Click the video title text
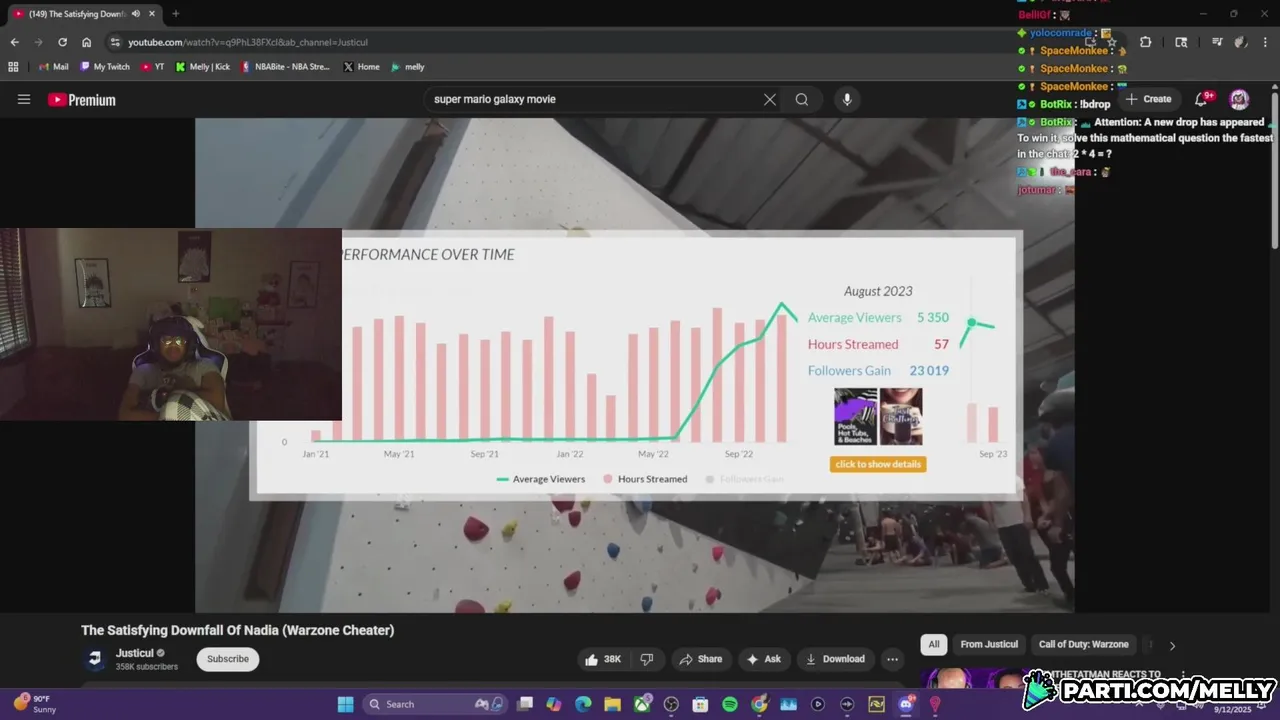The height and width of the screenshot is (720, 1280). pyautogui.click(x=238, y=630)
